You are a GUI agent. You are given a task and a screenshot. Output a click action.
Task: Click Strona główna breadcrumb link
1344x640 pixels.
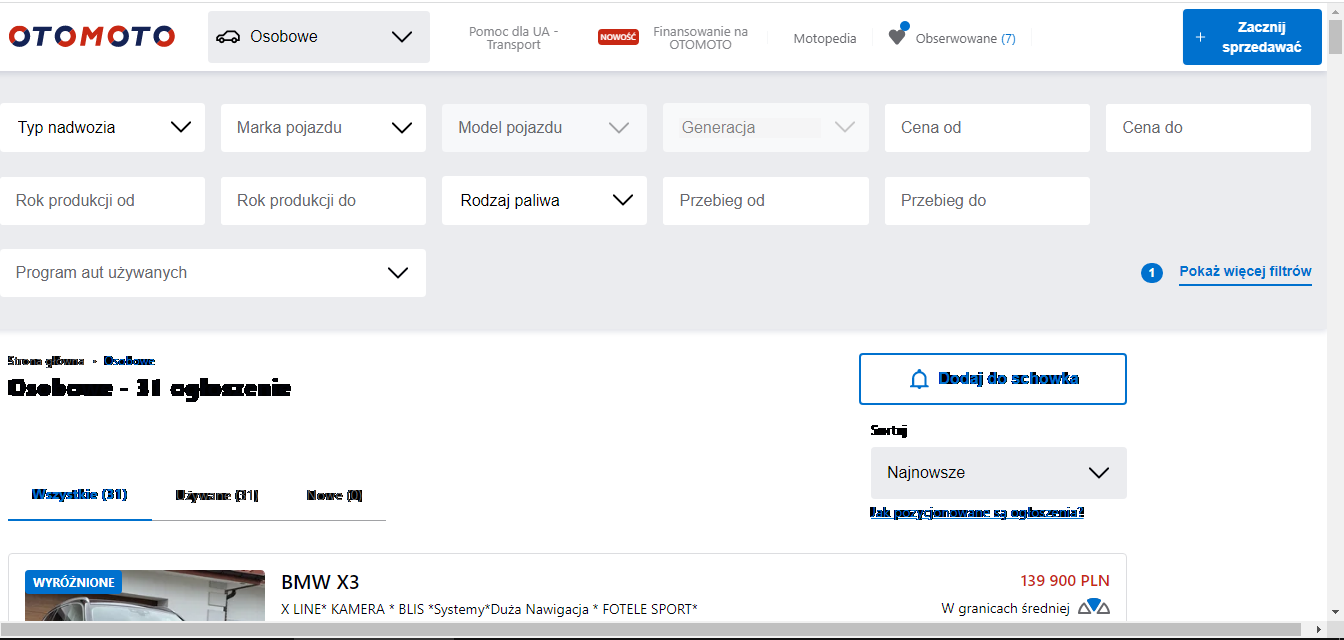[x=46, y=360]
